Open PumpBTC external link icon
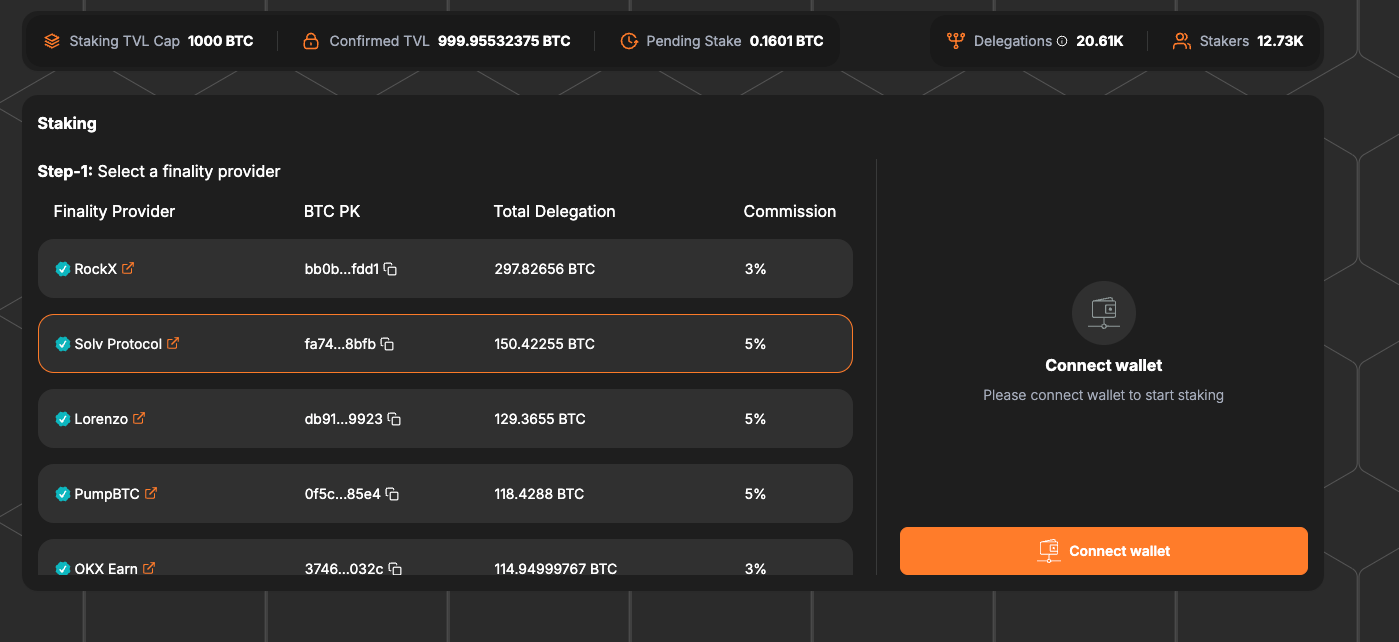This screenshot has width=1399, height=642. [x=151, y=493]
